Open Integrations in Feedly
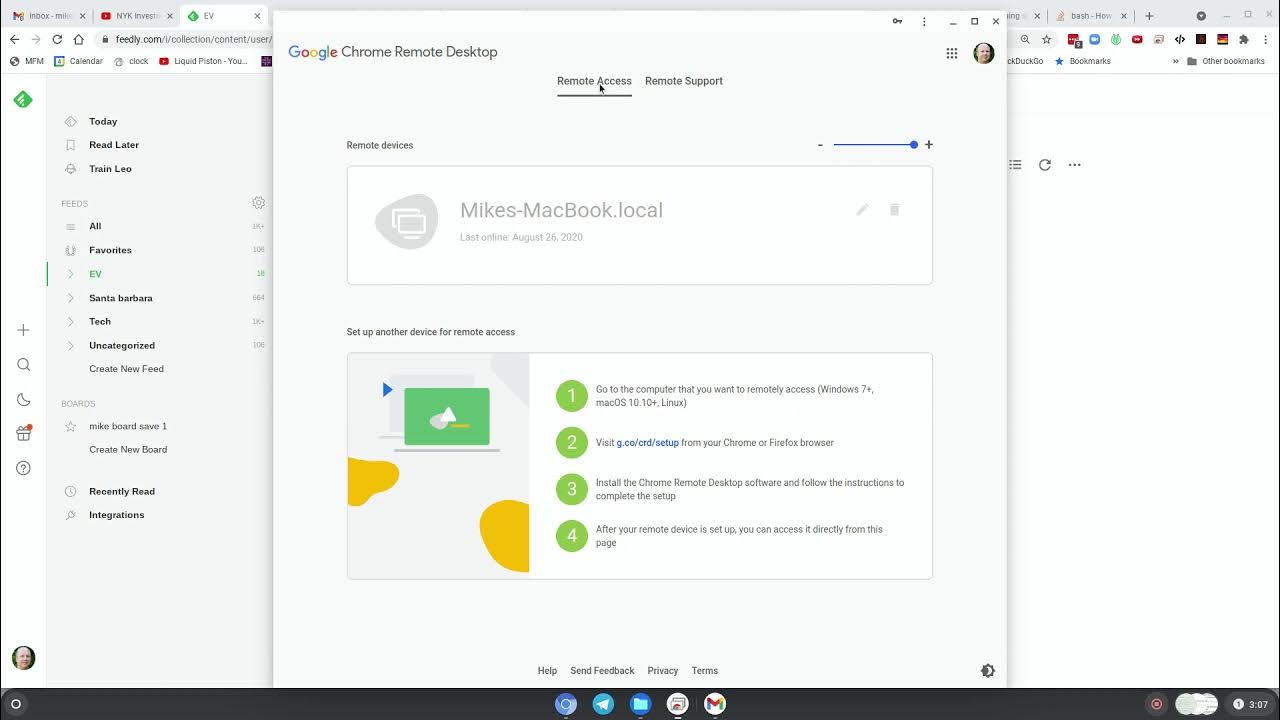The width and height of the screenshot is (1280, 720). point(116,515)
